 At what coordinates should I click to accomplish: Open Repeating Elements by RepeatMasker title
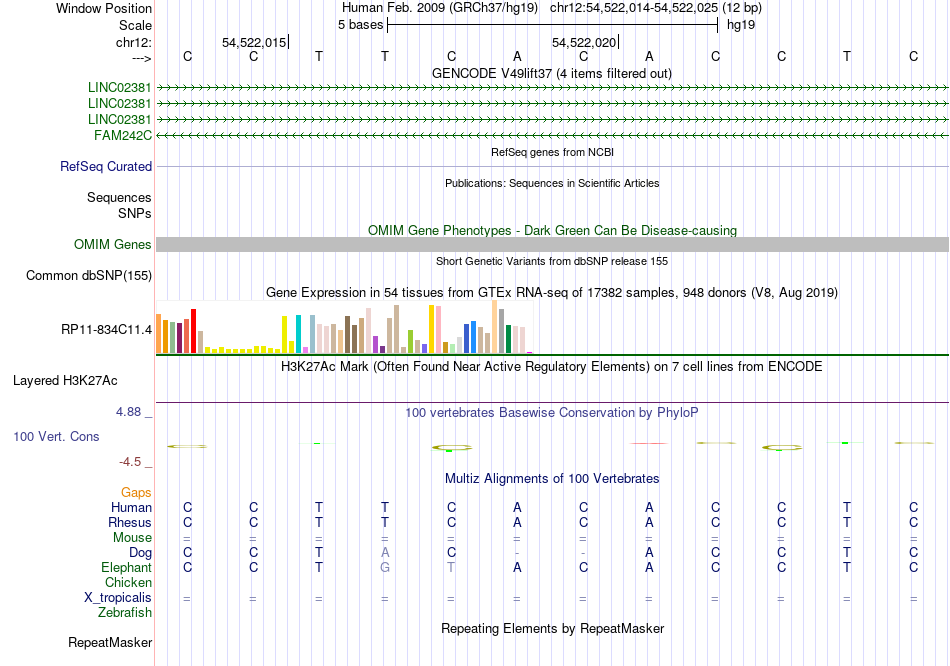552,628
